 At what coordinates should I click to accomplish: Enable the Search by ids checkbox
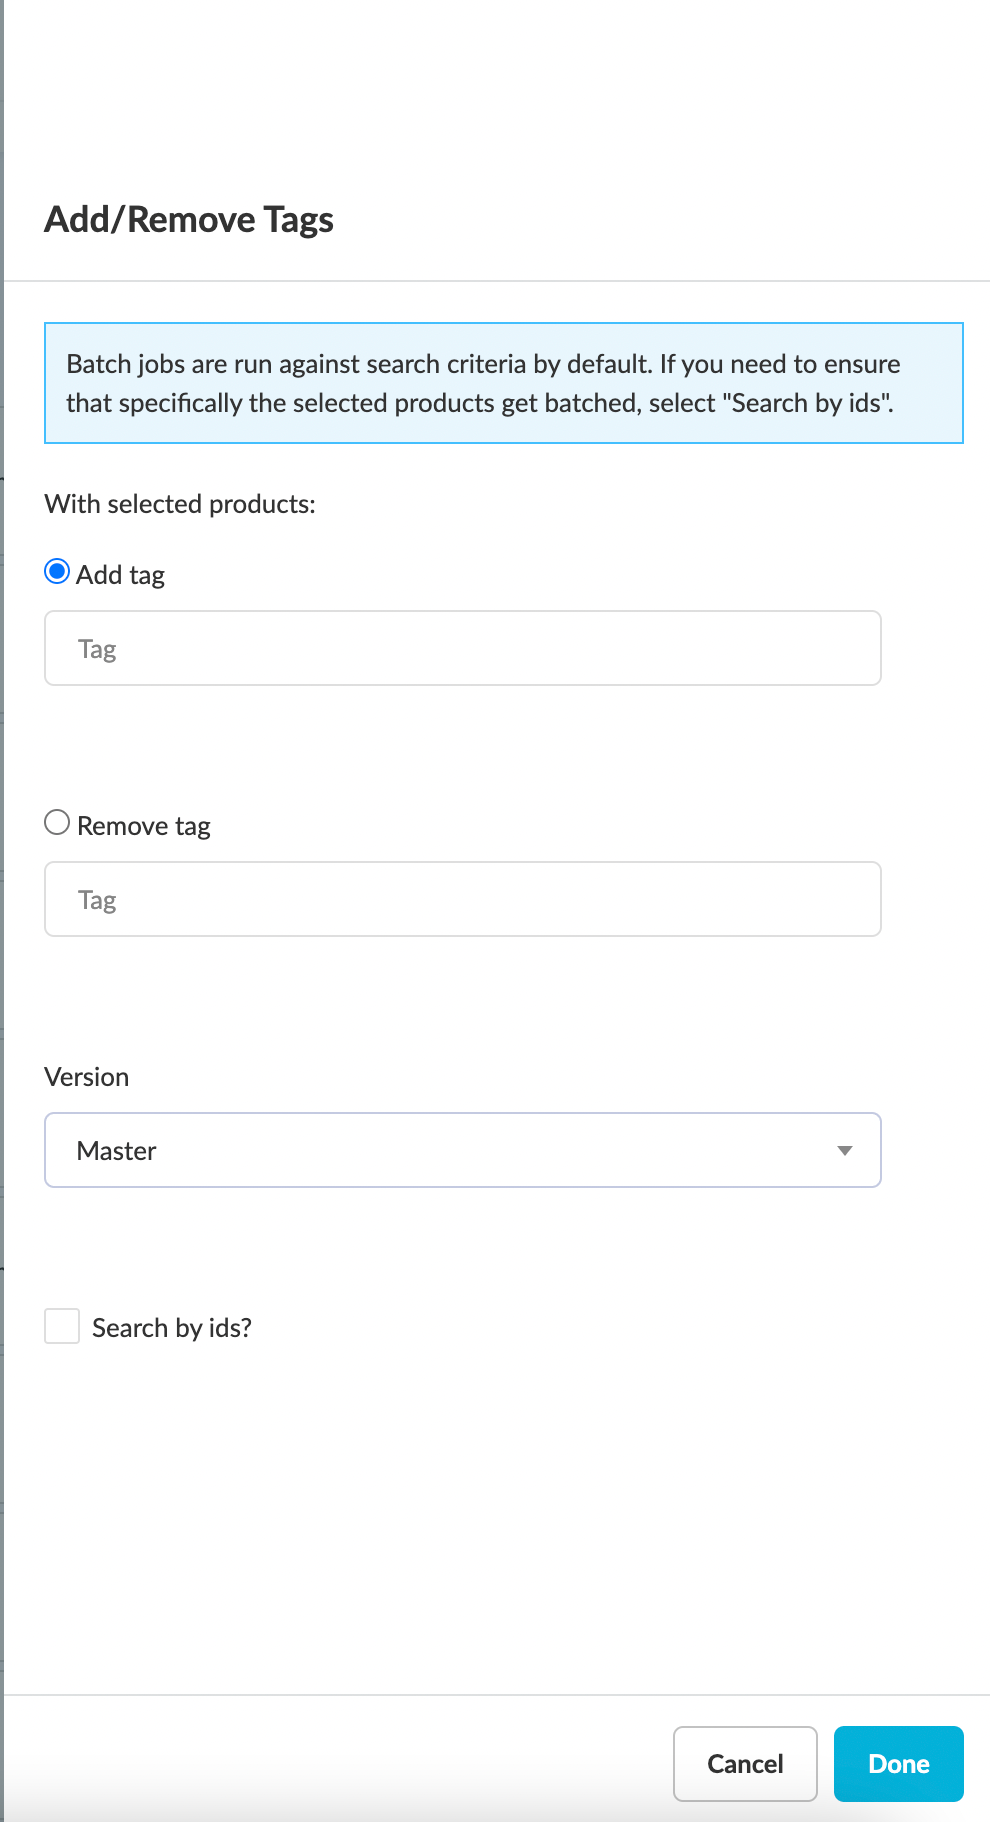click(62, 1326)
